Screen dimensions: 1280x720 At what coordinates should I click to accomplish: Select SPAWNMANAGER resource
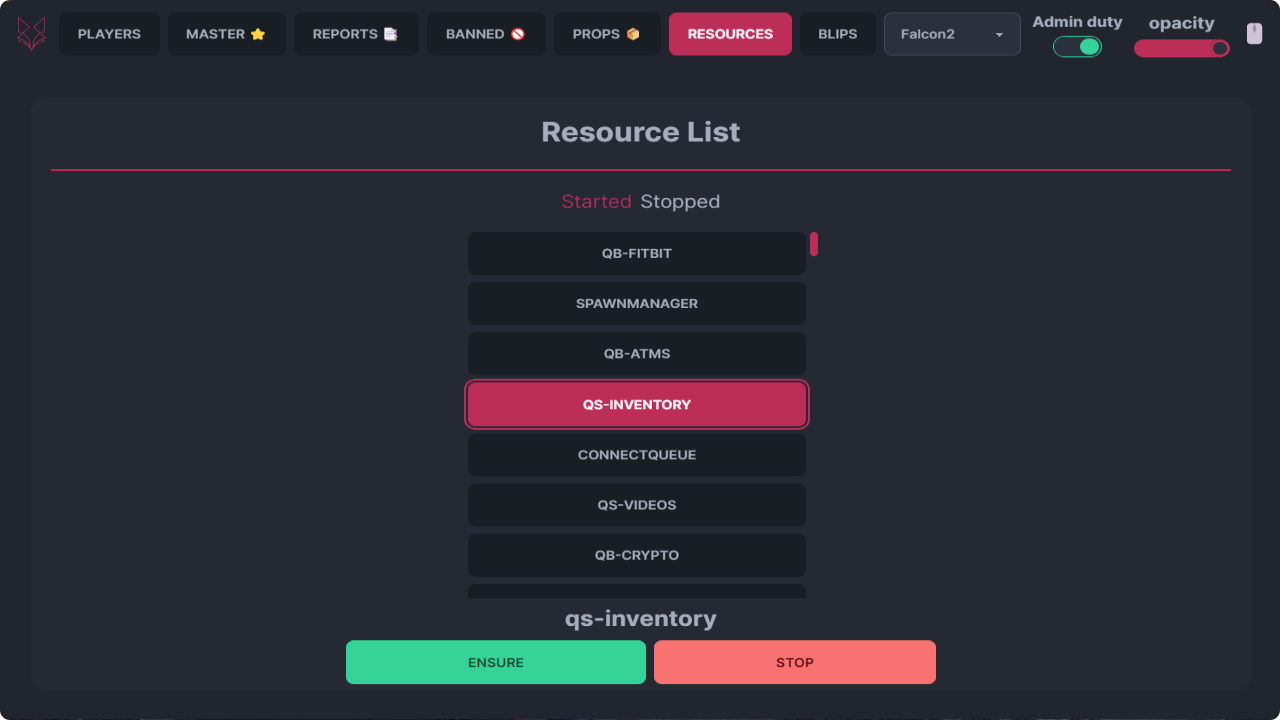pos(637,304)
